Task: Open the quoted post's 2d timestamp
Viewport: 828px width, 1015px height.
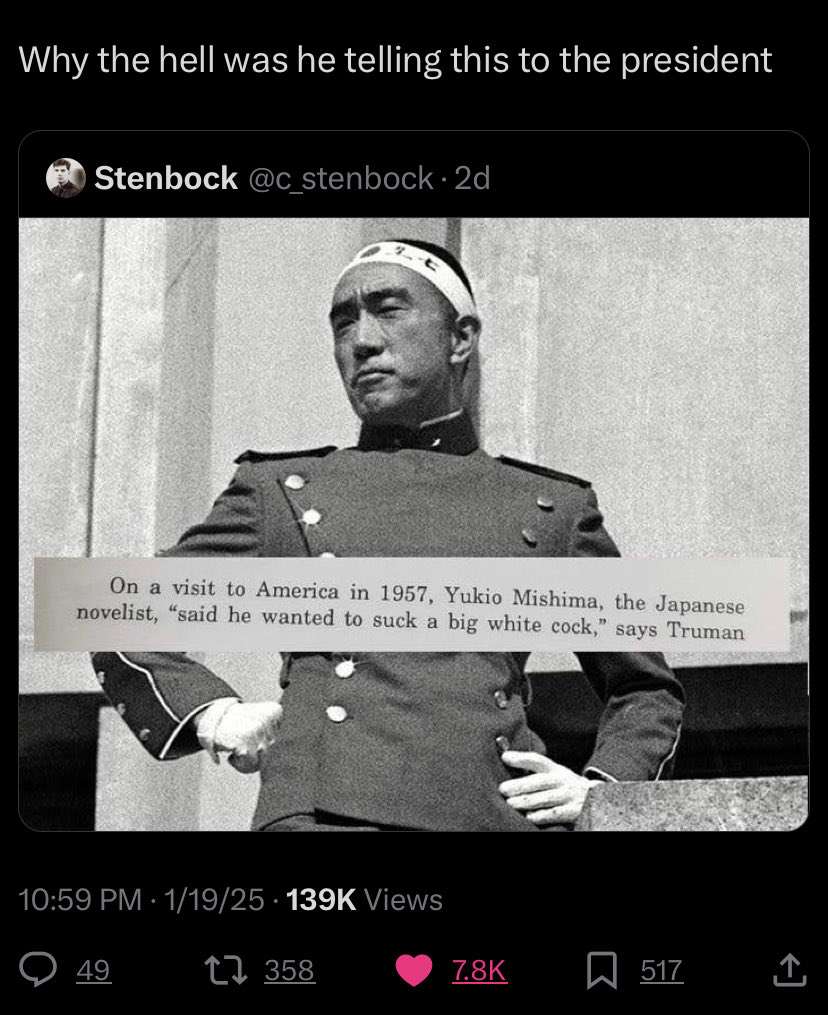Action: pos(472,178)
